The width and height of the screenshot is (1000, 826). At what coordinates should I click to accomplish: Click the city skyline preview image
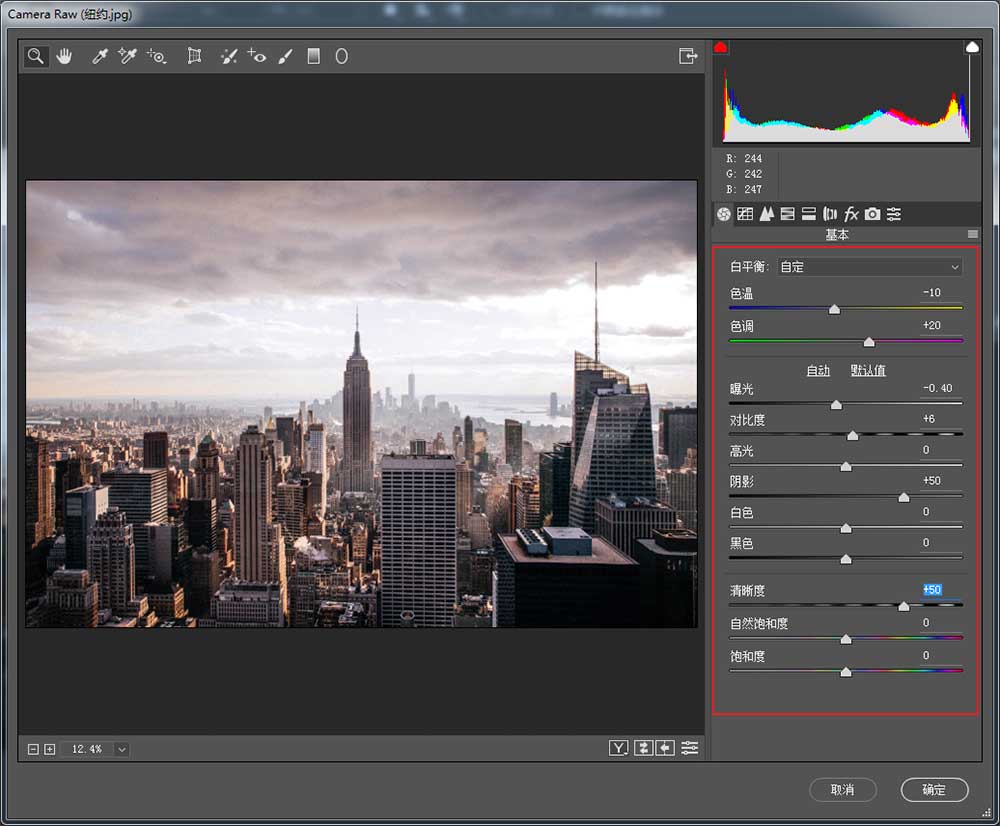point(362,404)
